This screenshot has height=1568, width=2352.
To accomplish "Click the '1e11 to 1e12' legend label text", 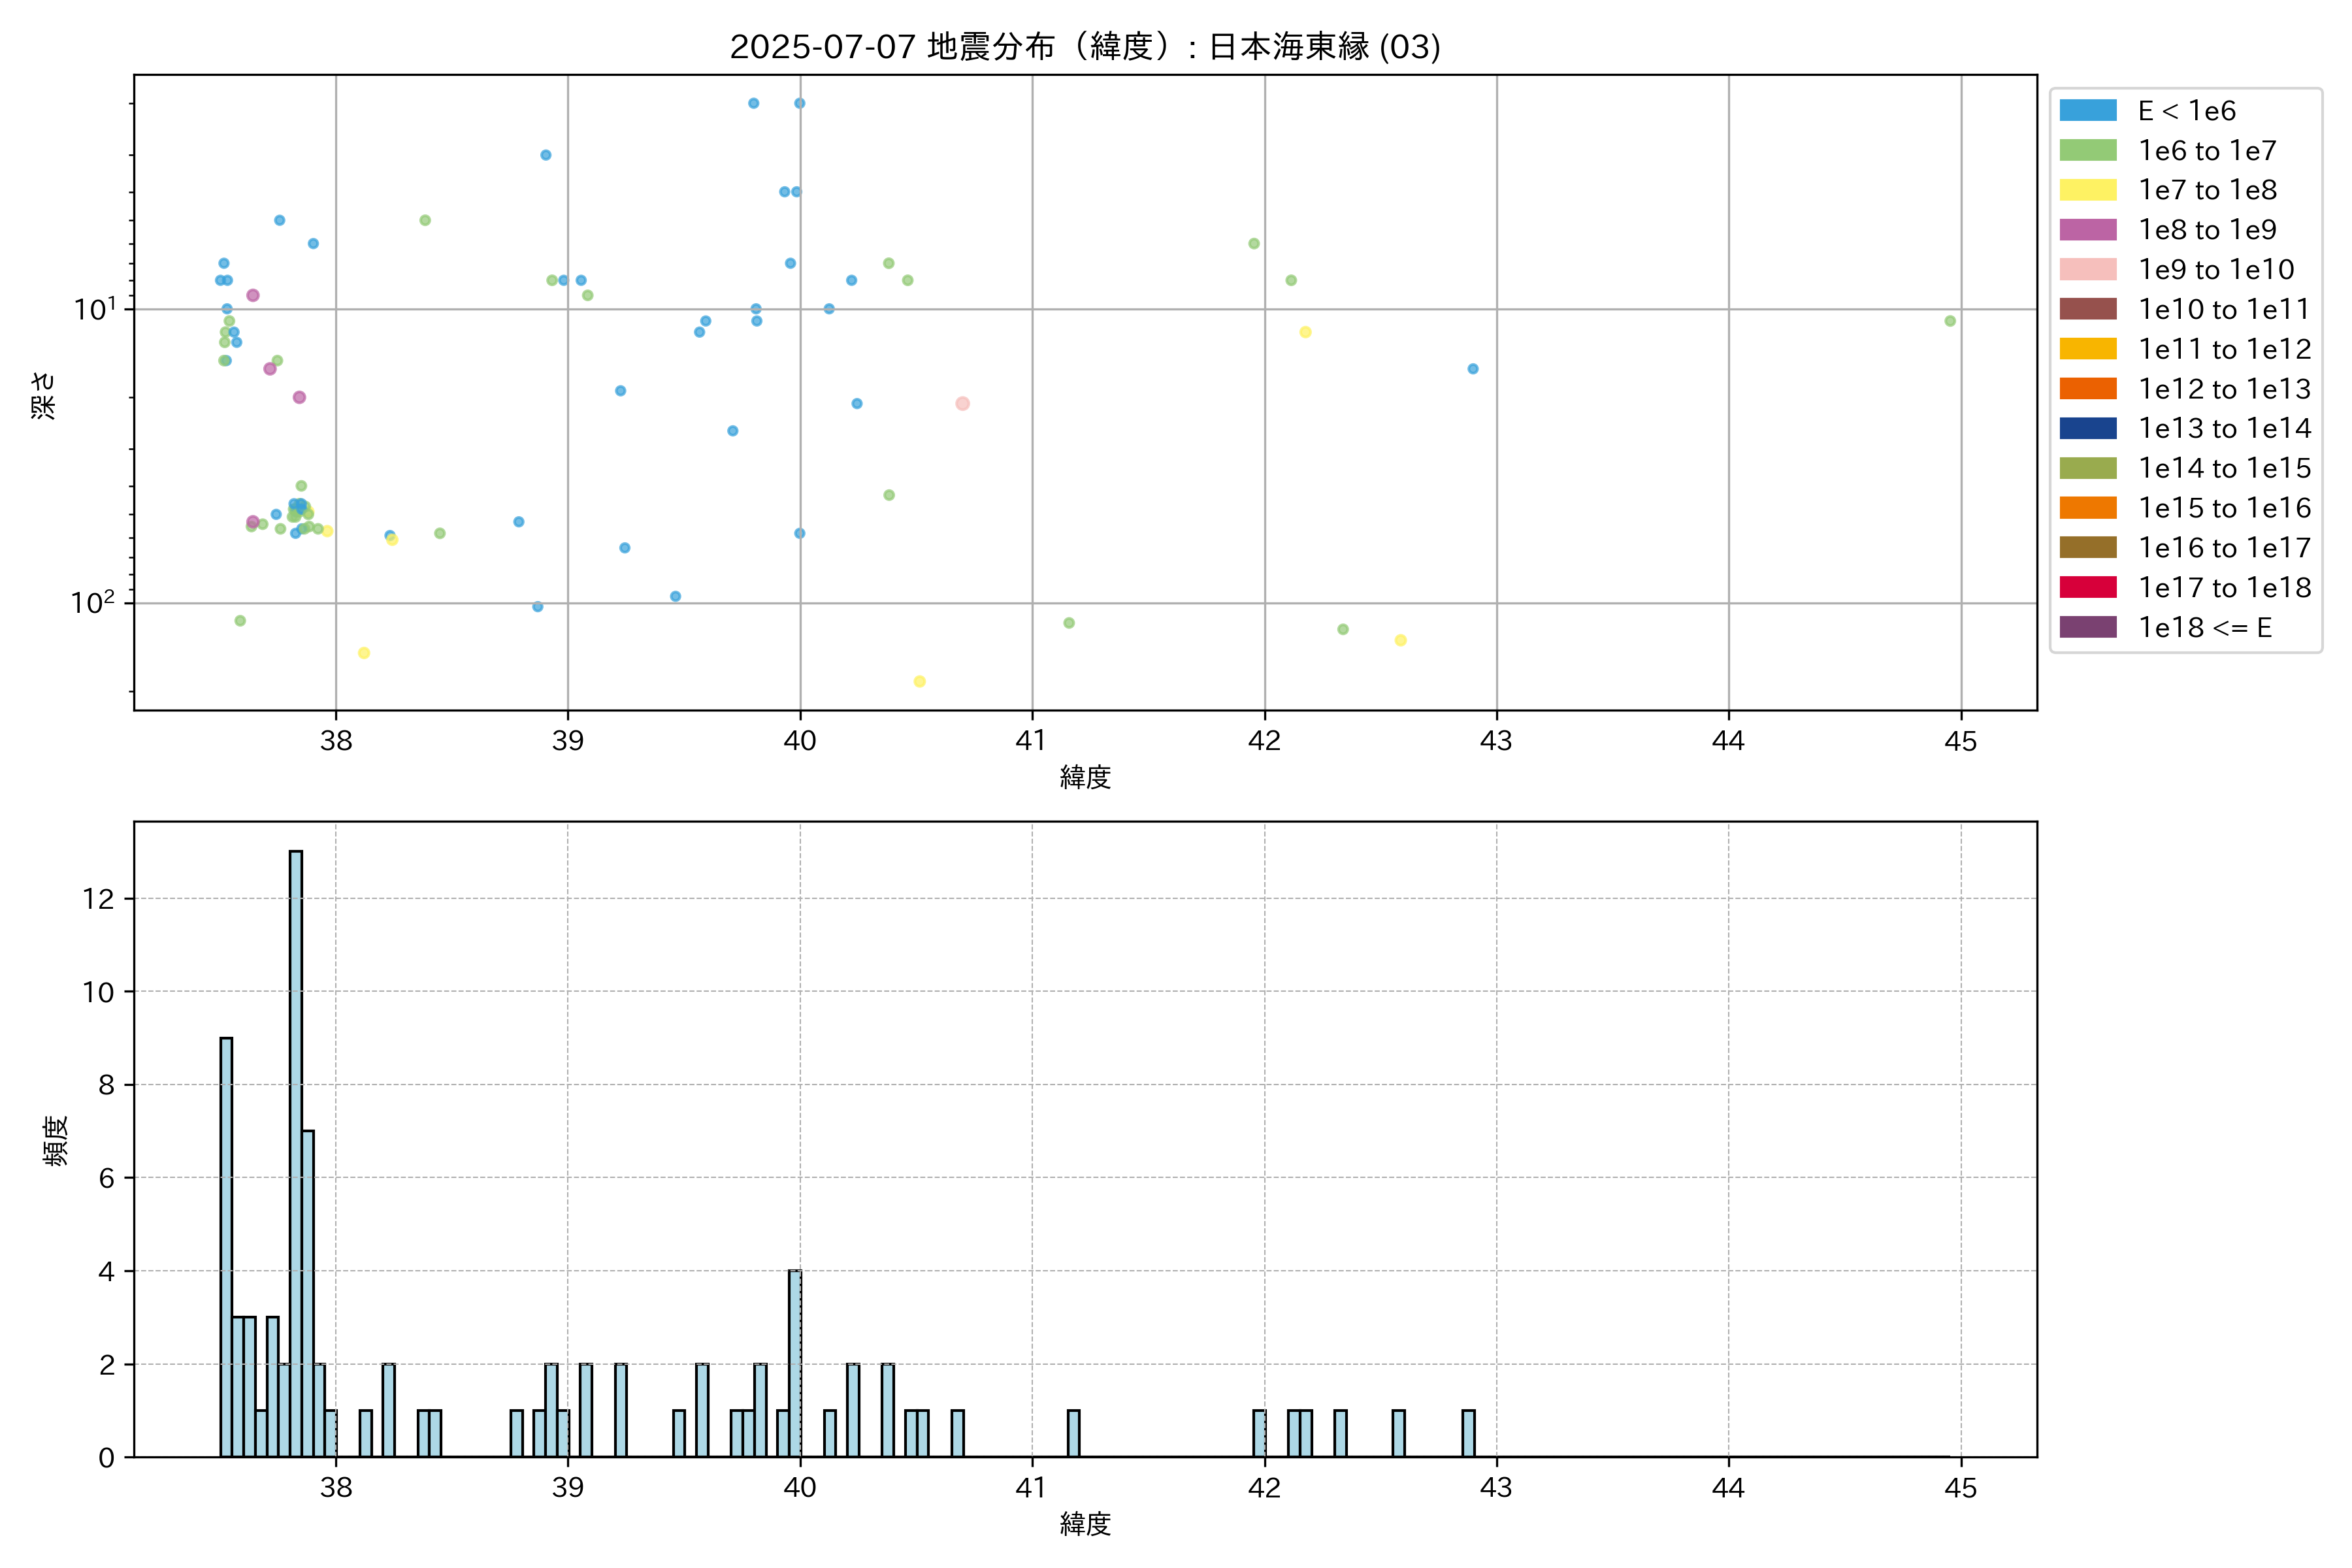I will [2224, 349].
